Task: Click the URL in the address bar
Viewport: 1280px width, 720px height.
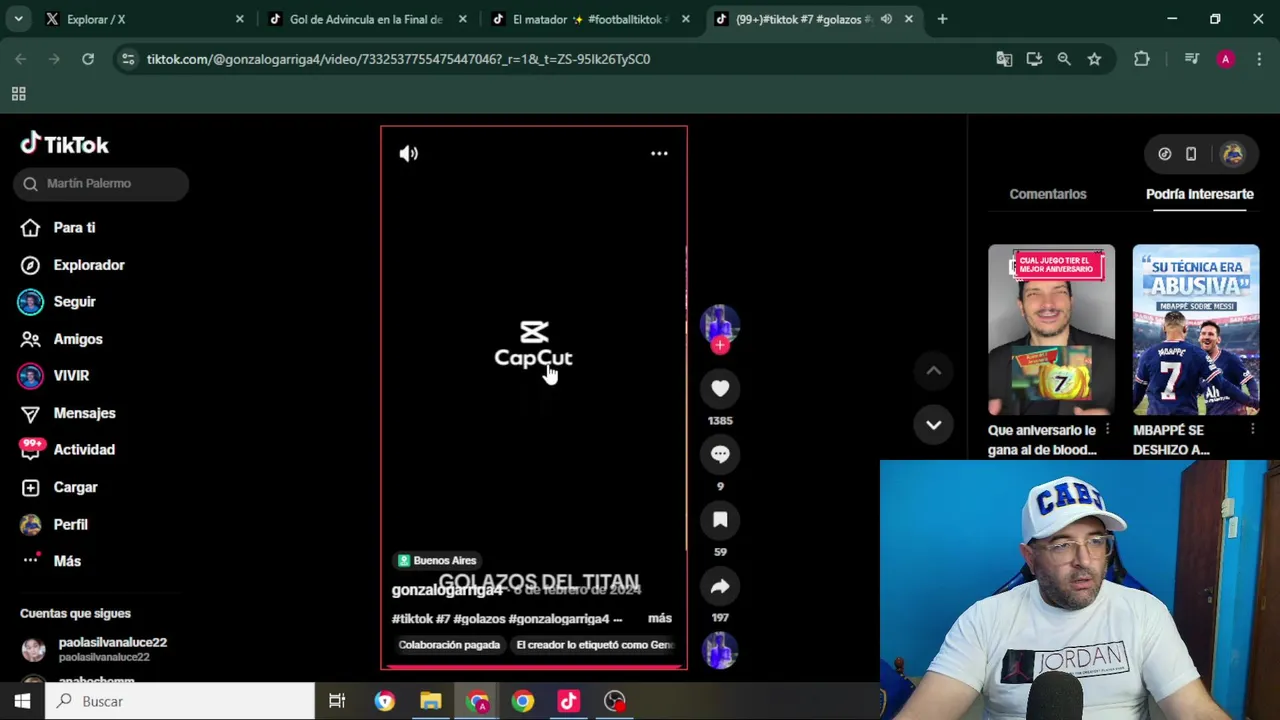Action: click(x=398, y=59)
